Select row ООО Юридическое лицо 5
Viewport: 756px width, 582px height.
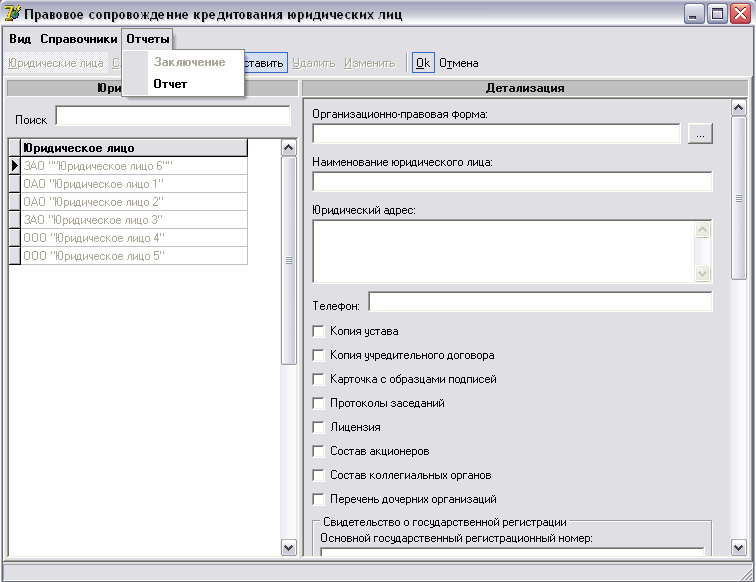click(134, 256)
